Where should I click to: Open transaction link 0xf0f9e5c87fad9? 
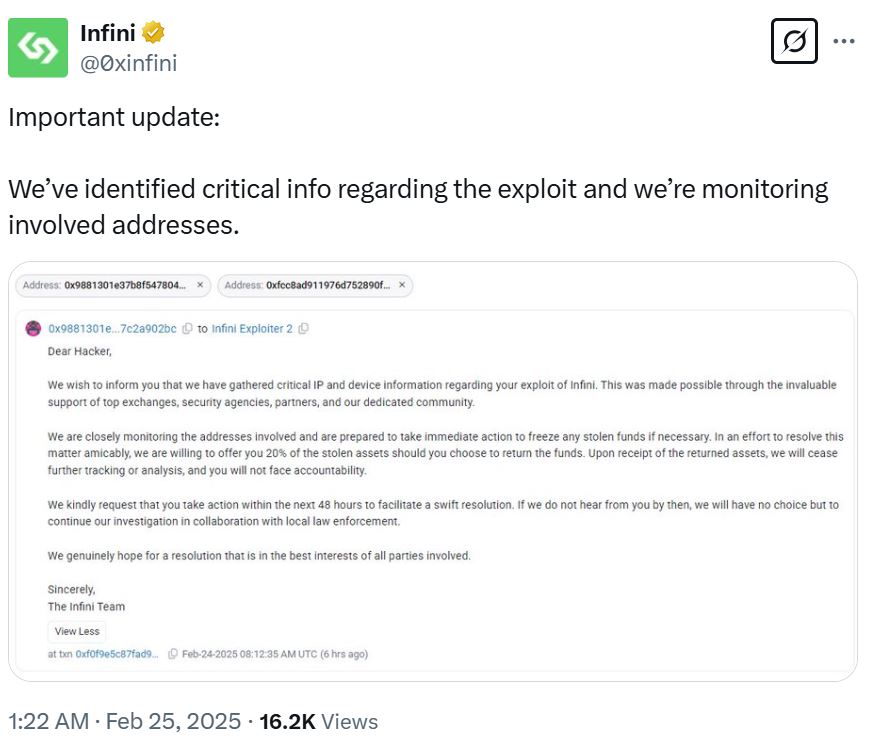[x=117, y=654]
